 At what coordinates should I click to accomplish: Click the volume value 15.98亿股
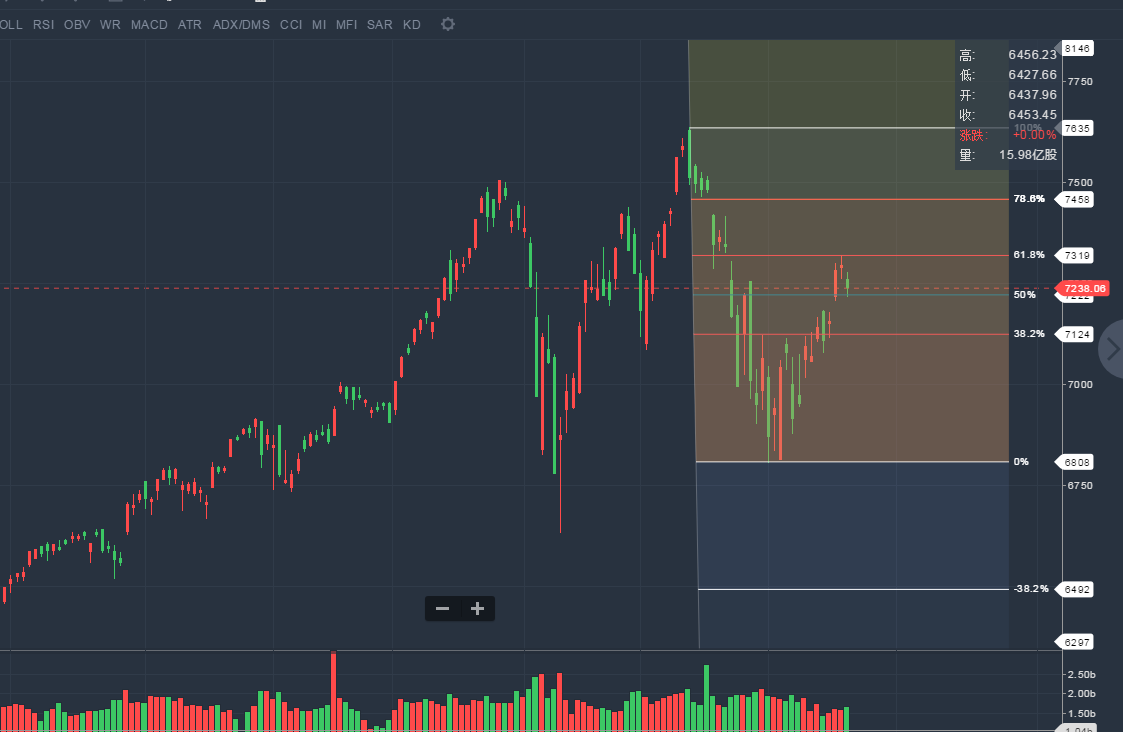[x=1028, y=155]
